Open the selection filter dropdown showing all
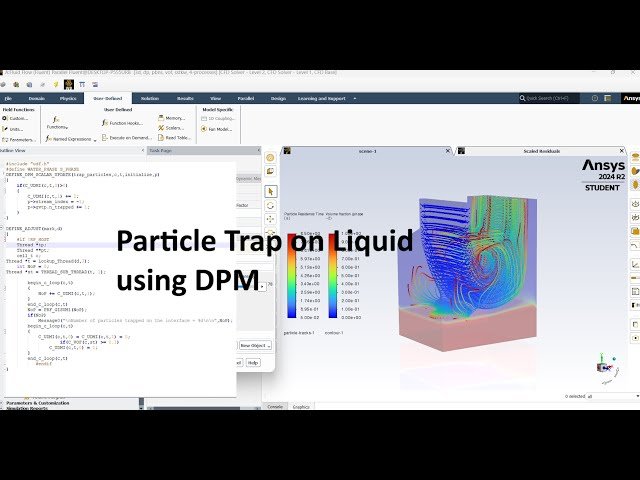The height and width of the screenshot is (480, 640). (612, 396)
